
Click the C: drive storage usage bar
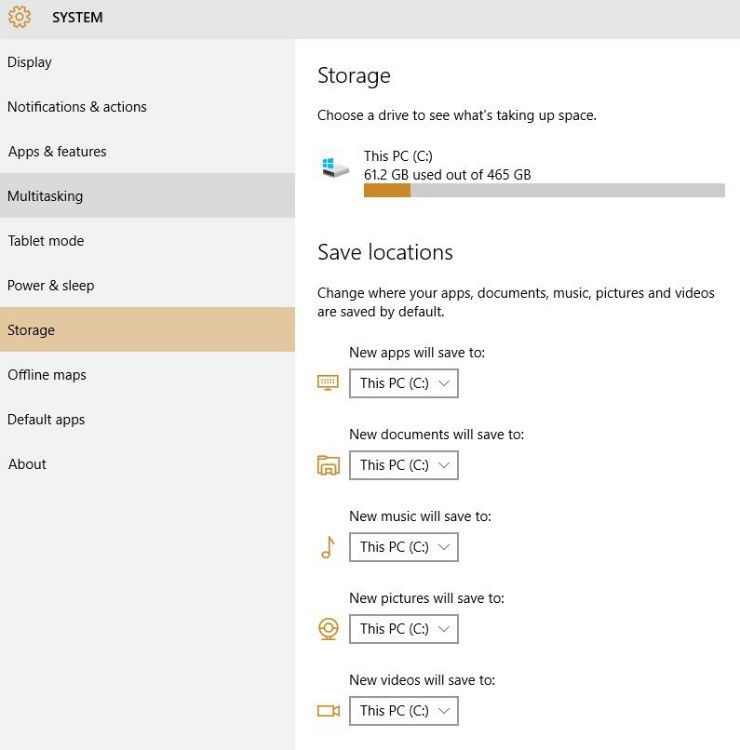(x=543, y=190)
